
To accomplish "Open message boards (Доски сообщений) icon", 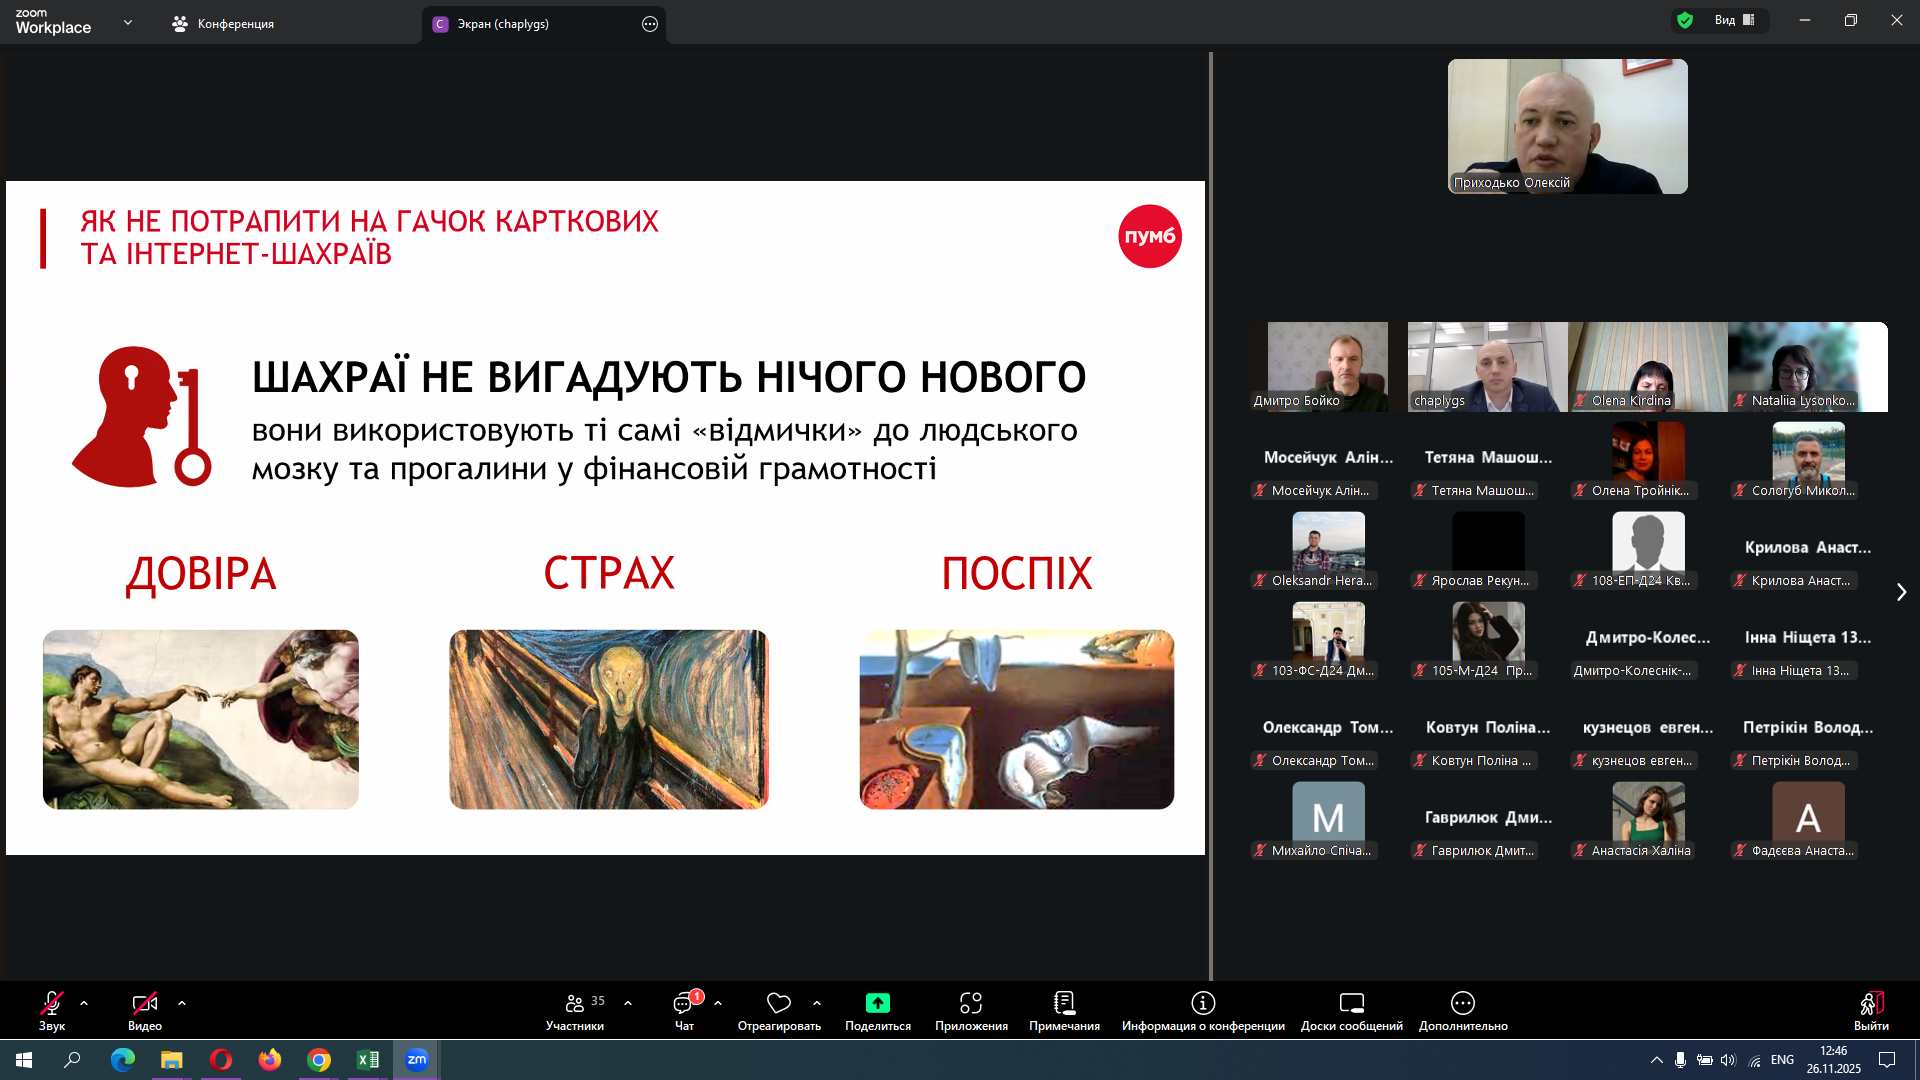I will [1351, 1003].
